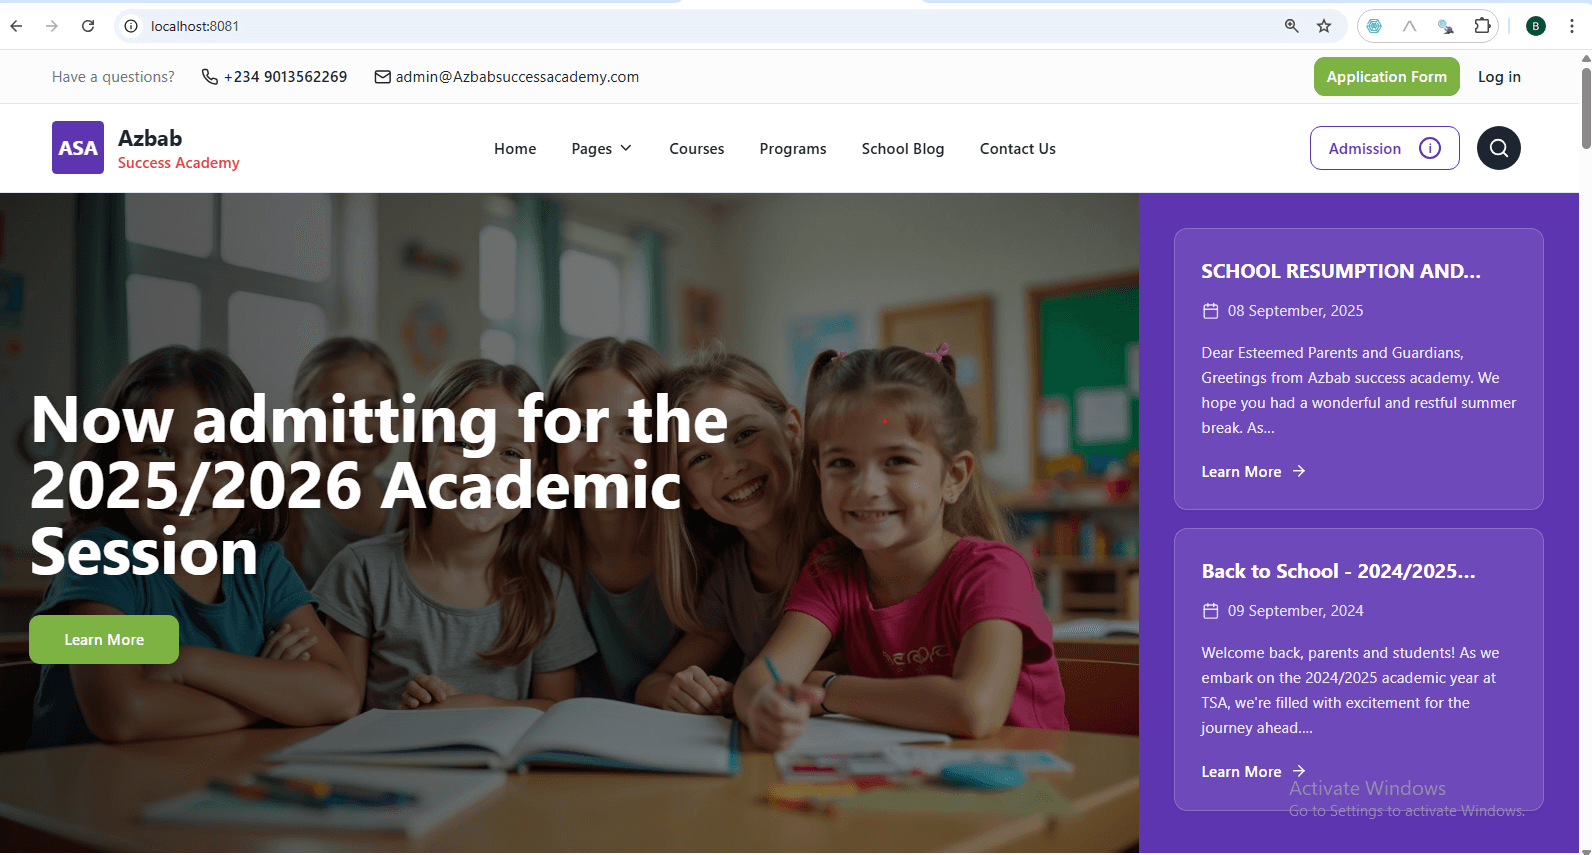This screenshot has height=855, width=1592.
Task: Open Learn More under School Resumption card
Action: pos(1254,472)
